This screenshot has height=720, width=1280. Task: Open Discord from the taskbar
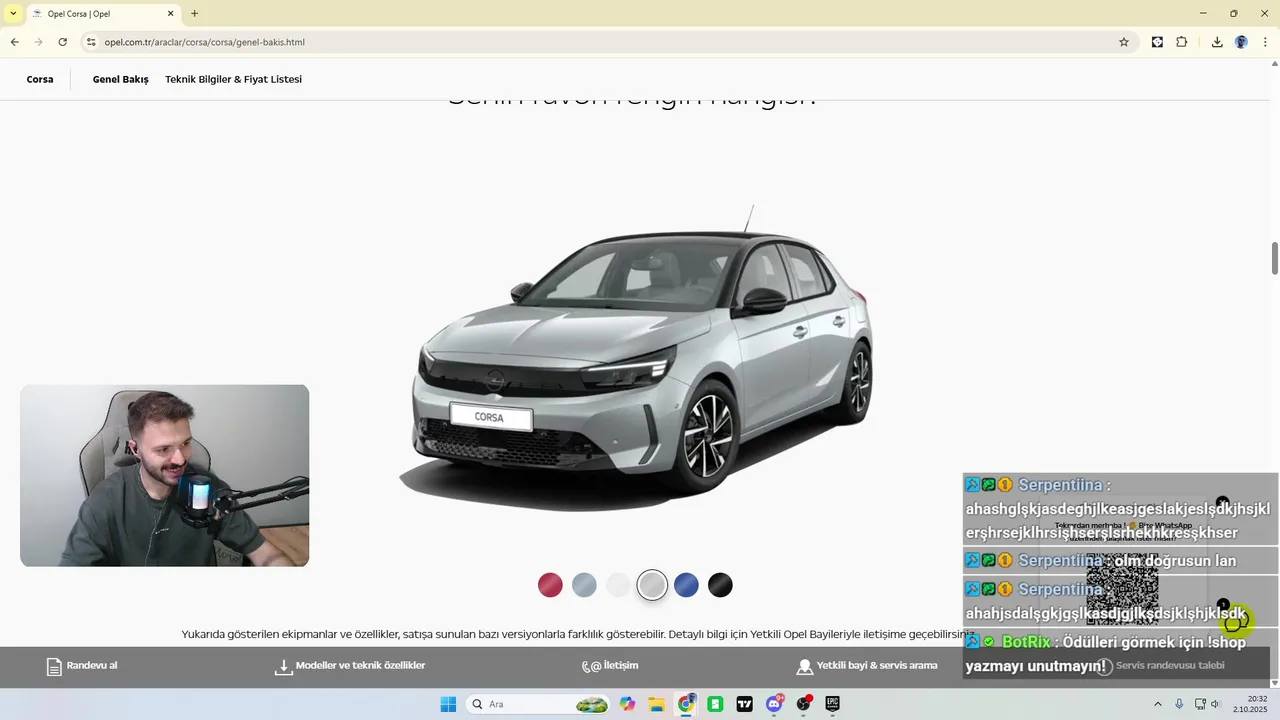pyautogui.click(x=774, y=704)
